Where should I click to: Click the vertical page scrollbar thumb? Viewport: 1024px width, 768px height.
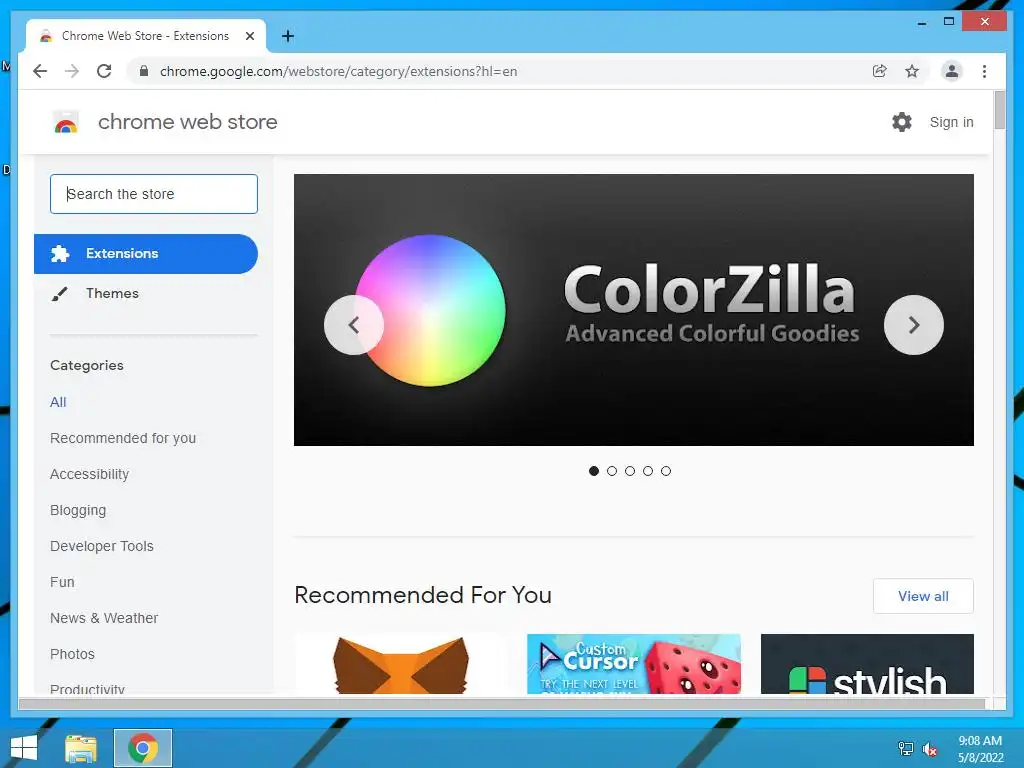[x=999, y=110]
